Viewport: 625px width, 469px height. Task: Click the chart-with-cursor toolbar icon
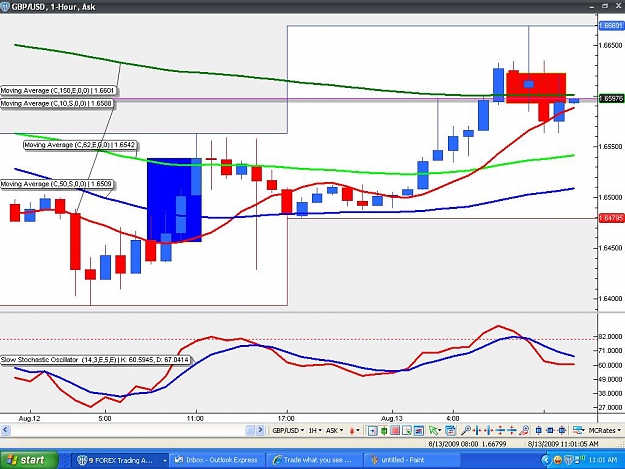(x=407, y=430)
